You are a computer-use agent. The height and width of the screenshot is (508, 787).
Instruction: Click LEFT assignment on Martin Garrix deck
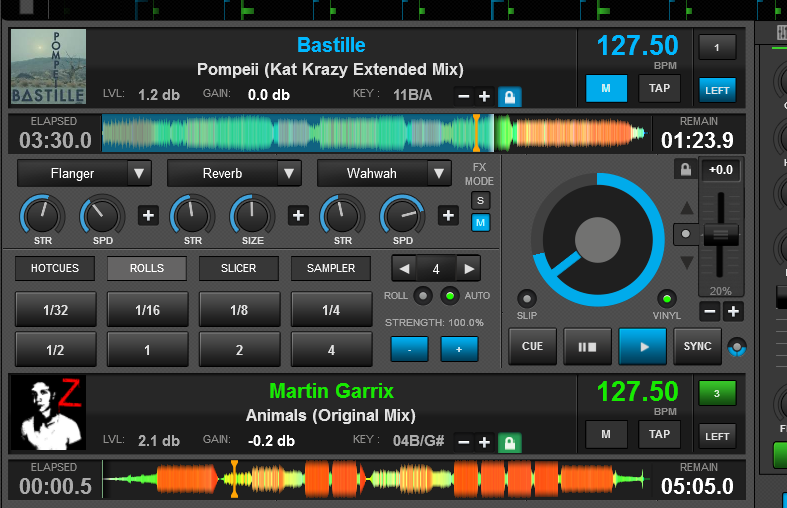tap(717, 436)
